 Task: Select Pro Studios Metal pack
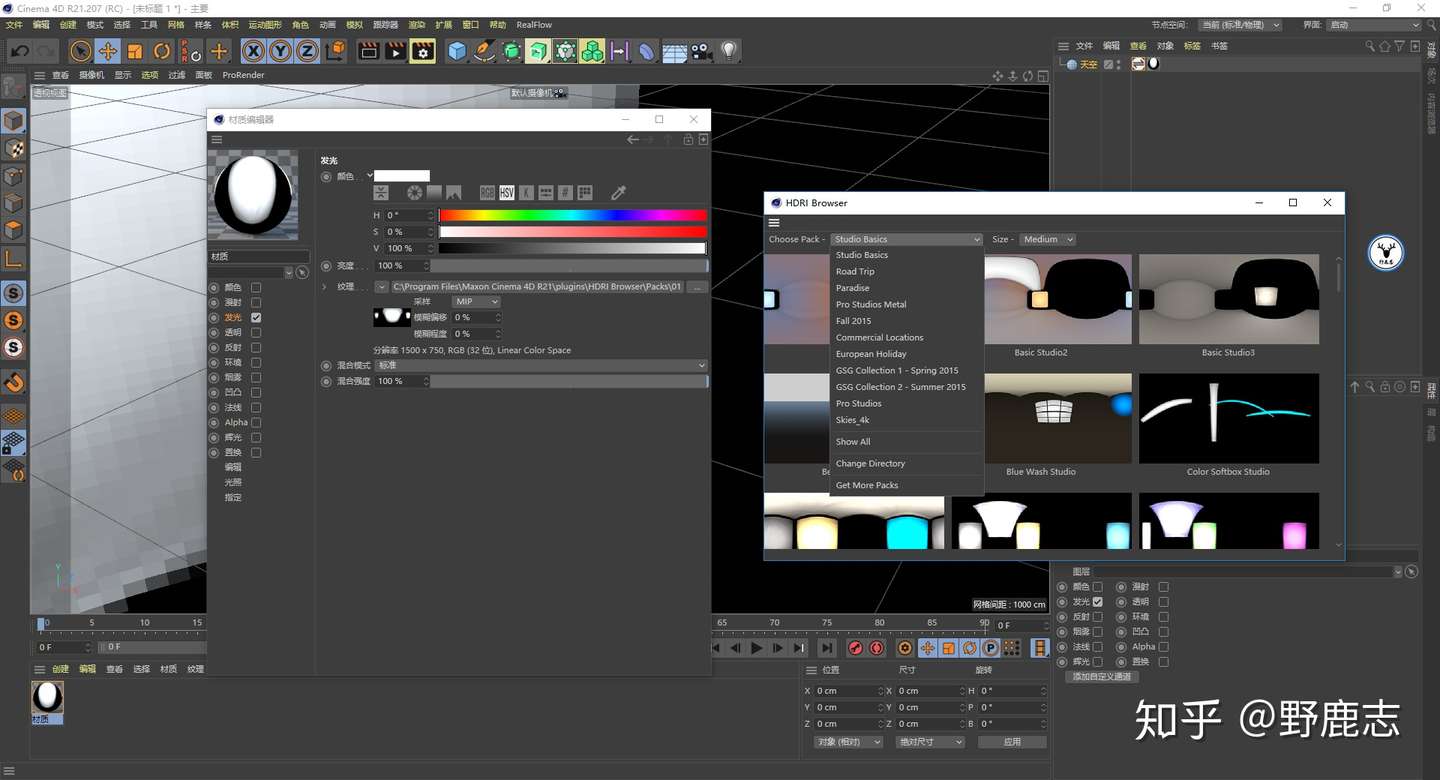[x=871, y=304]
